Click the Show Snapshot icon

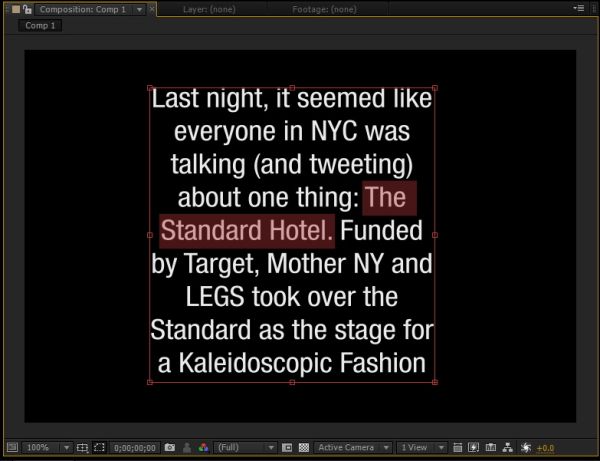tap(187, 448)
